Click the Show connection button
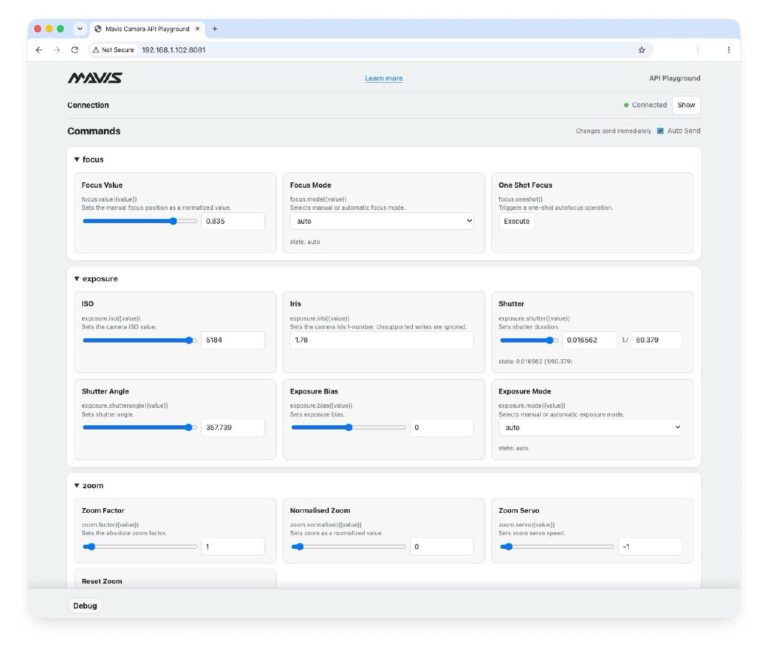The width and height of the screenshot is (768, 655). tap(686, 105)
